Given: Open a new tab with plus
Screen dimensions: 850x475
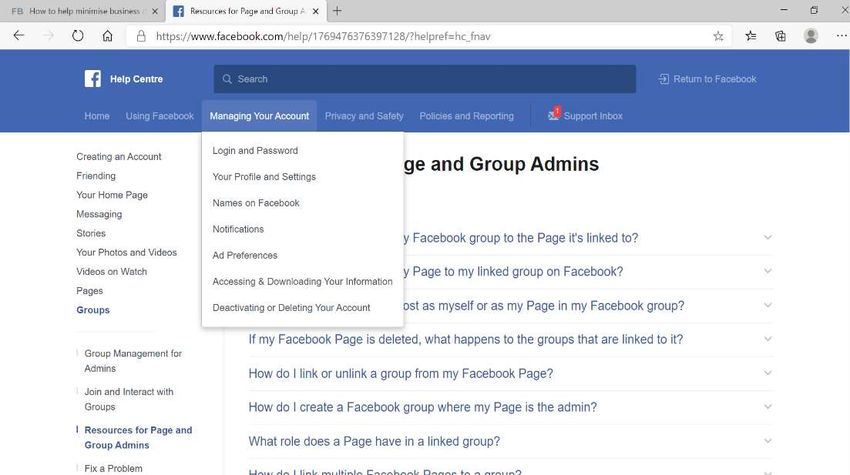Looking at the screenshot, I should pos(337,11).
